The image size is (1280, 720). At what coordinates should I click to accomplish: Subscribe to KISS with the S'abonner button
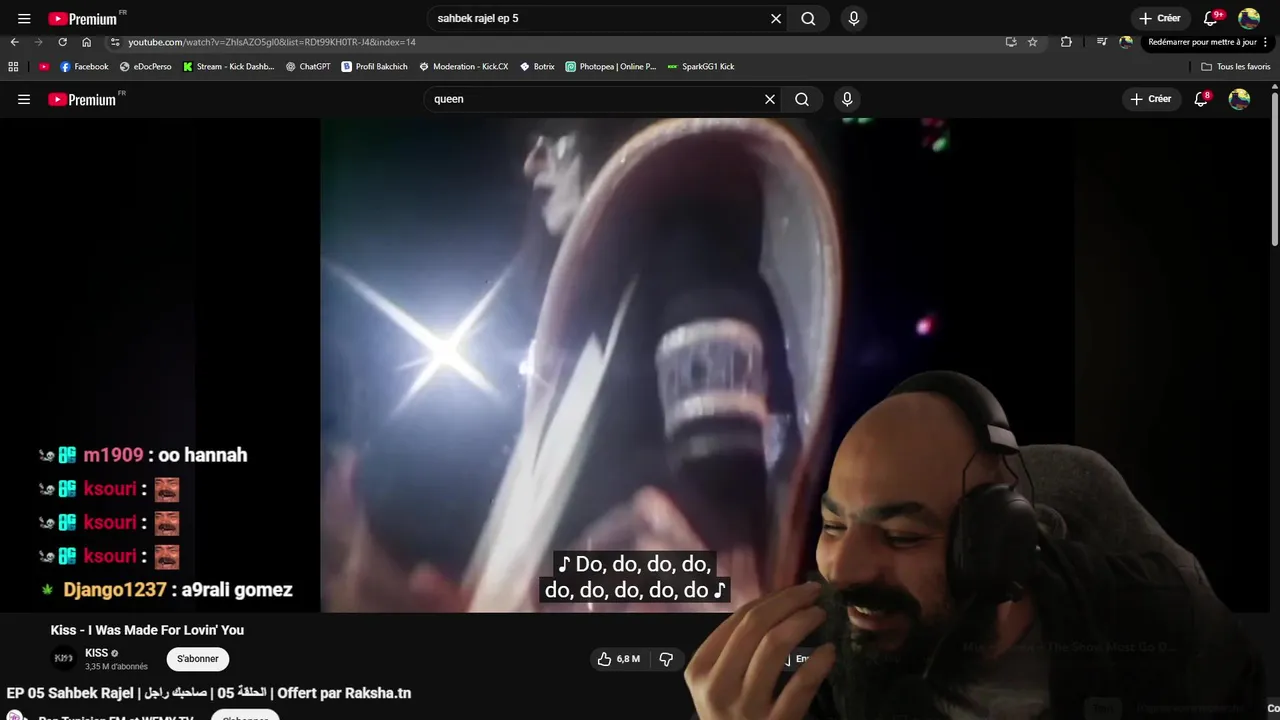coord(198,659)
